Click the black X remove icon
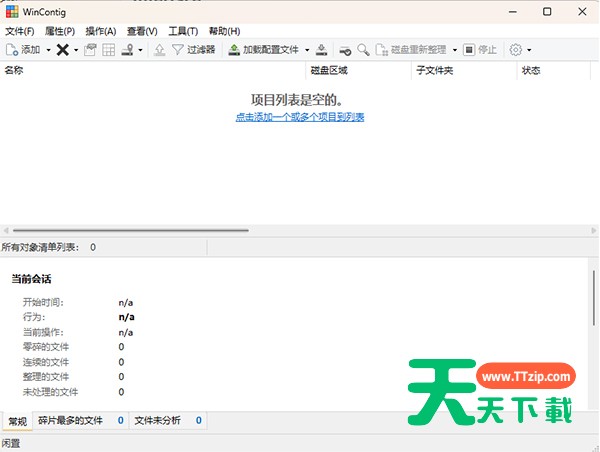The image size is (600, 452). click(x=63, y=50)
